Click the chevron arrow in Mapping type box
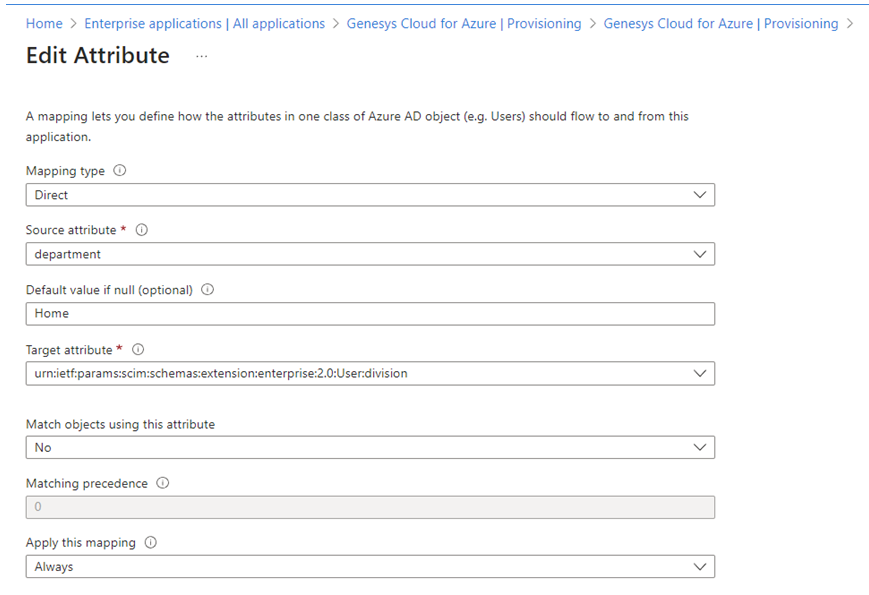The width and height of the screenshot is (869, 595). [700, 195]
